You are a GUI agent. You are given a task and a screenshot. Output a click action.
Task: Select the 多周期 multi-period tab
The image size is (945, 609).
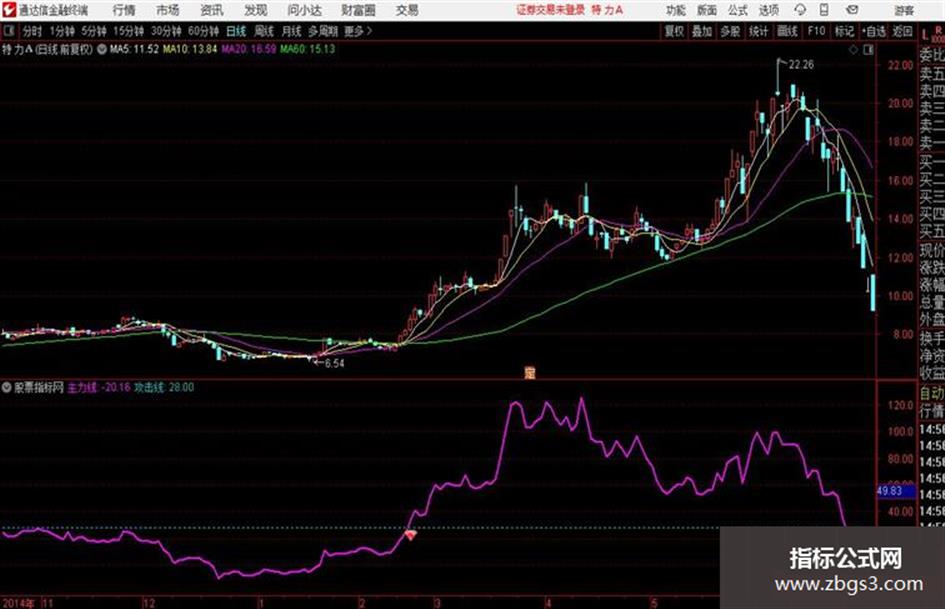click(323, 31)
